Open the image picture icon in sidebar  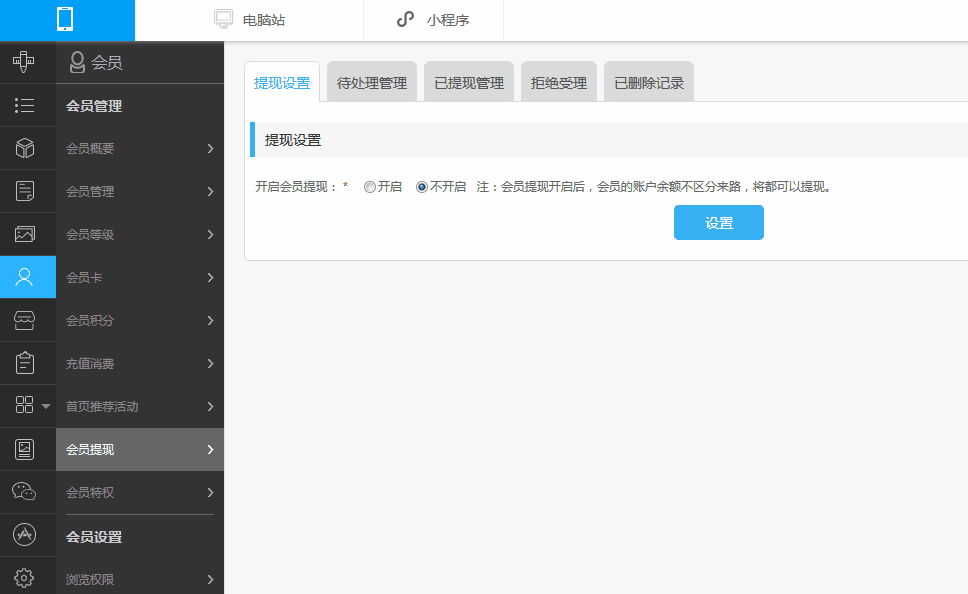[x=25, y=234]
